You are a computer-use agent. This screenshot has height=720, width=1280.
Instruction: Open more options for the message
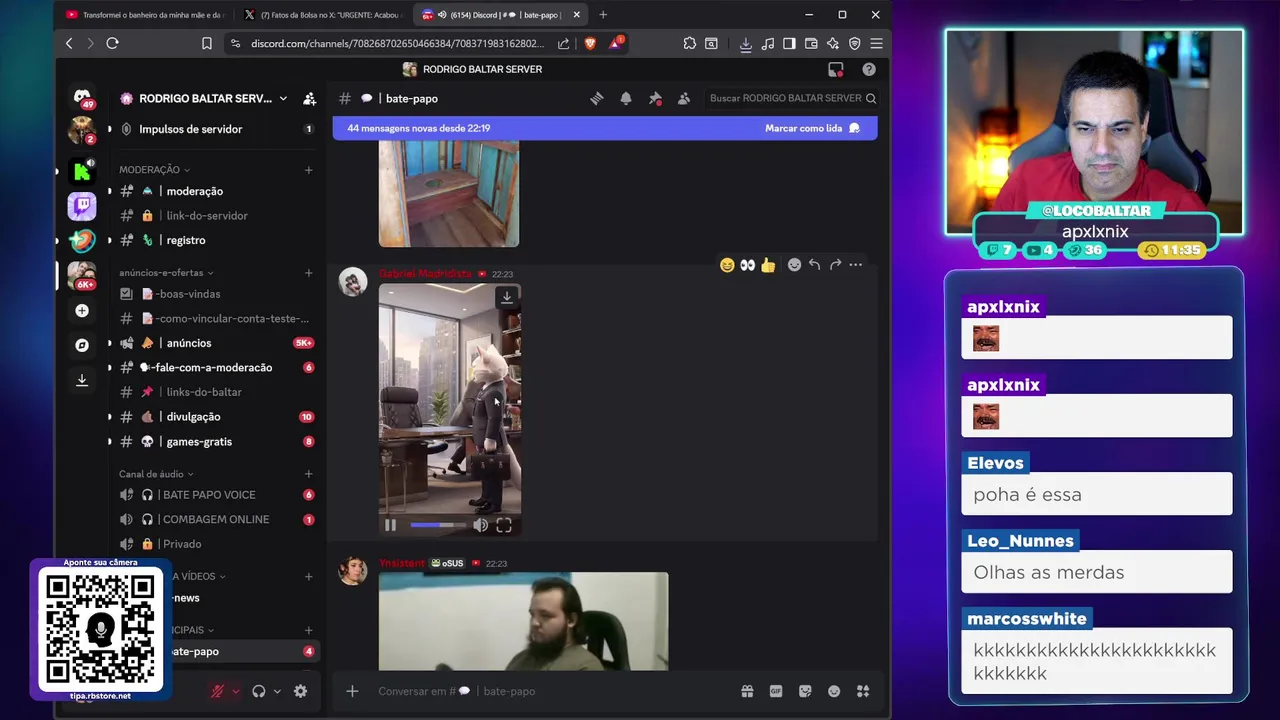point(855,265)
